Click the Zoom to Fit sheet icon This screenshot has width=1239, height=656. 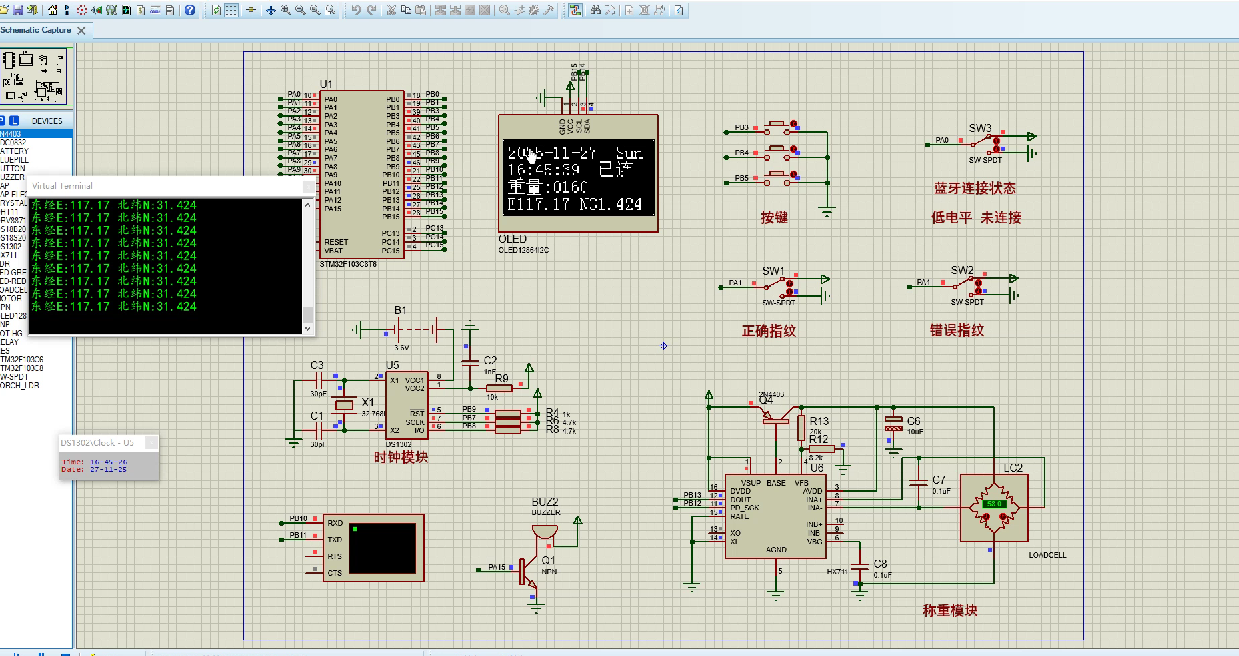[316, 8]
